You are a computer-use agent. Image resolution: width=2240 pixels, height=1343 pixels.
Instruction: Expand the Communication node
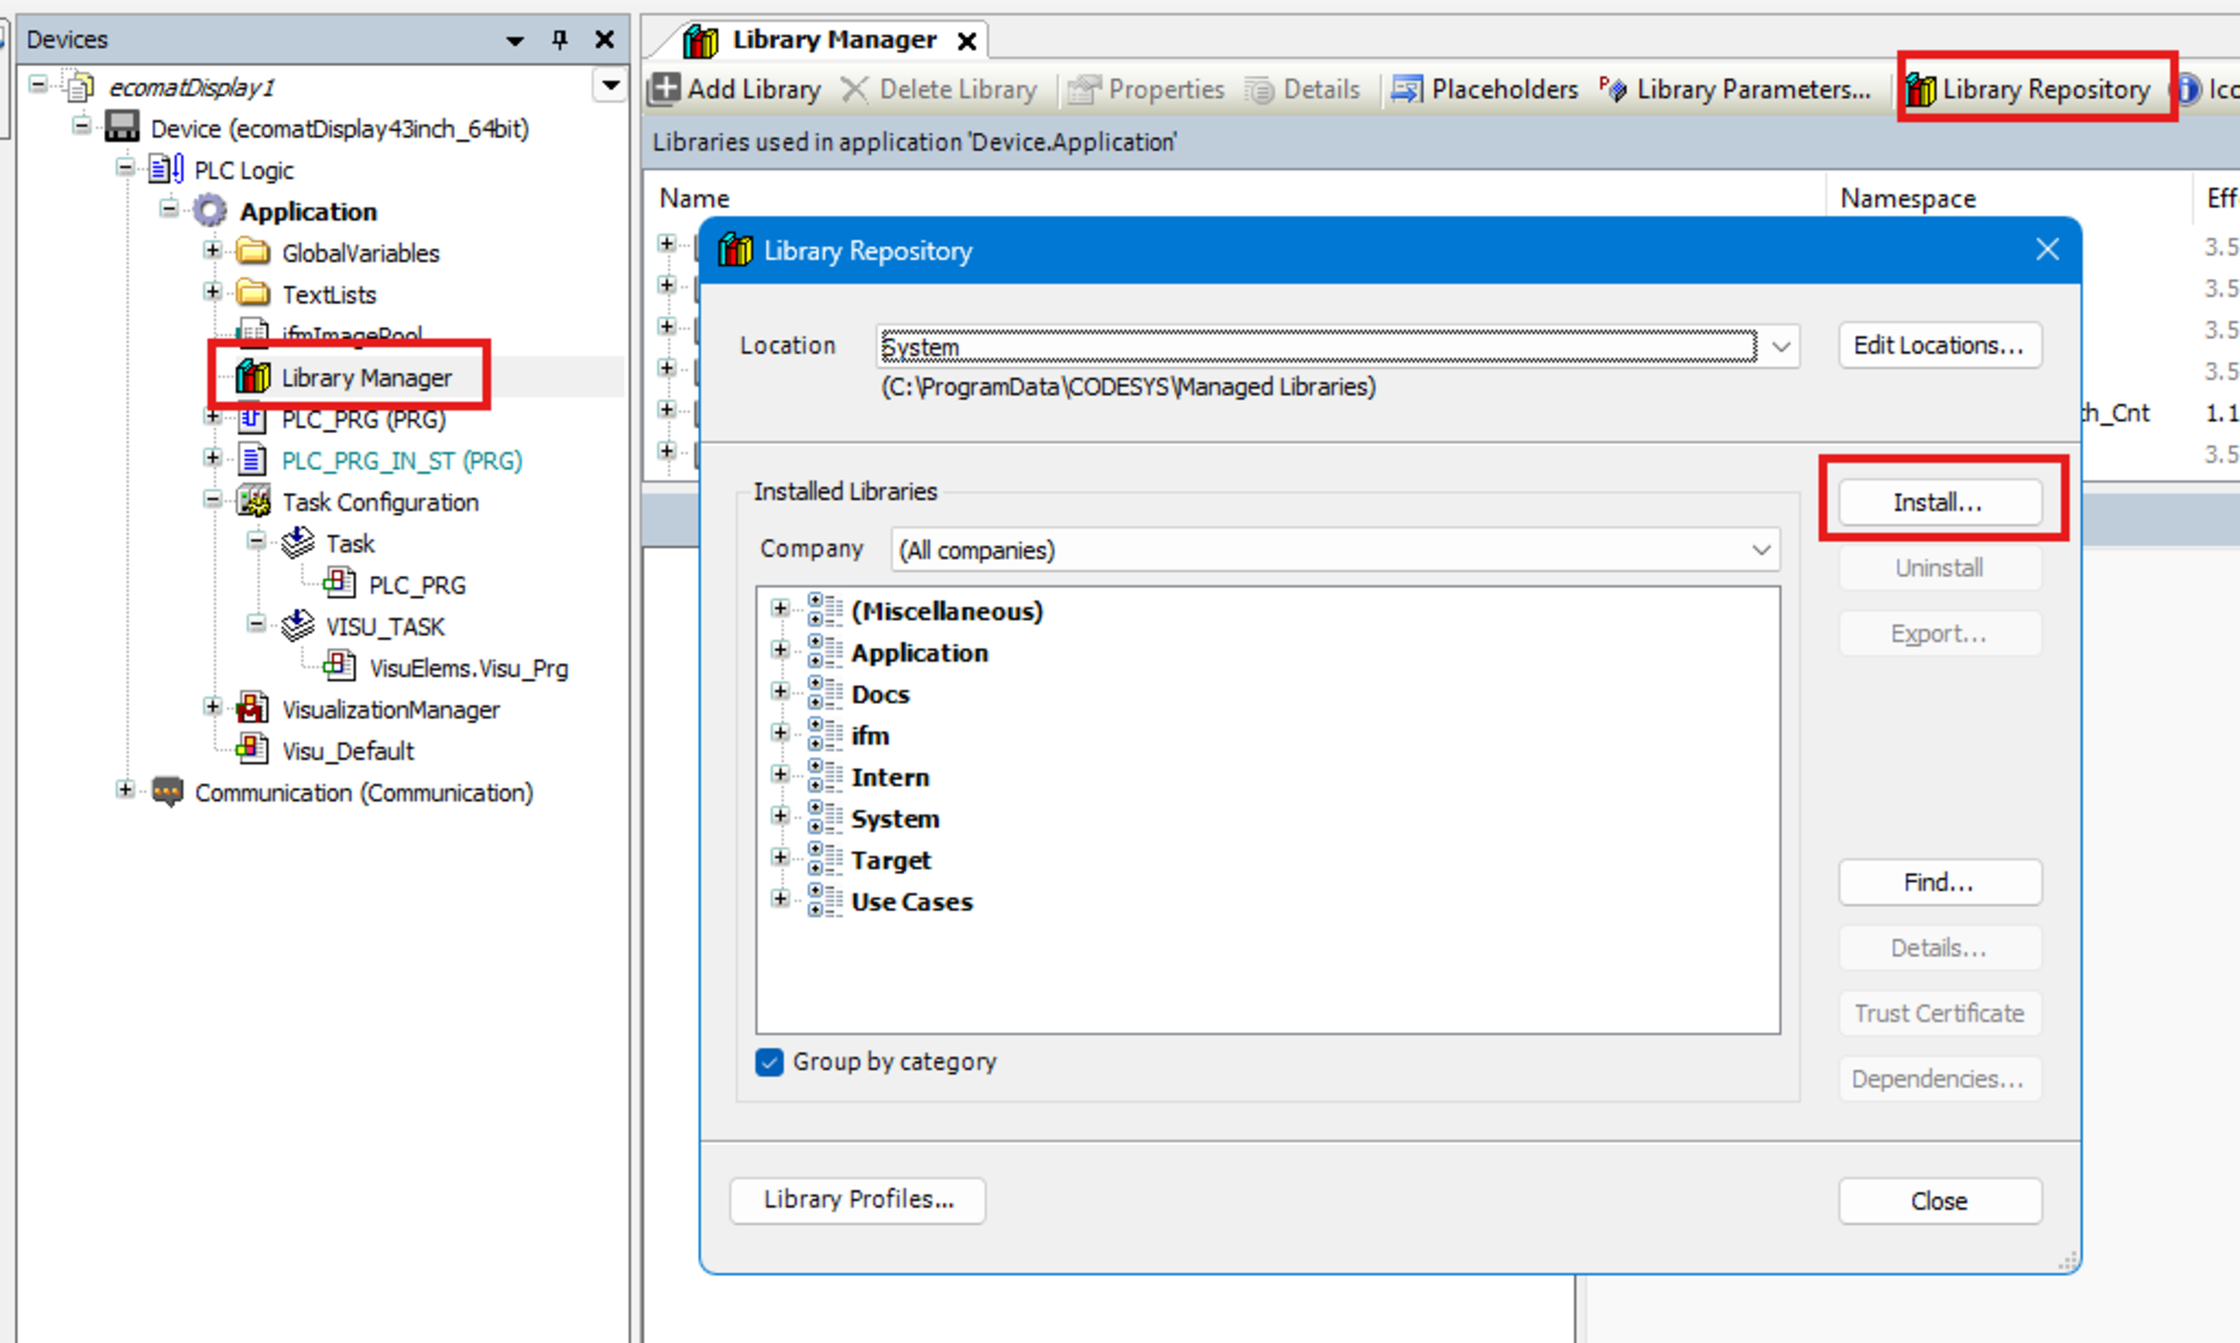tap(125, 790)
